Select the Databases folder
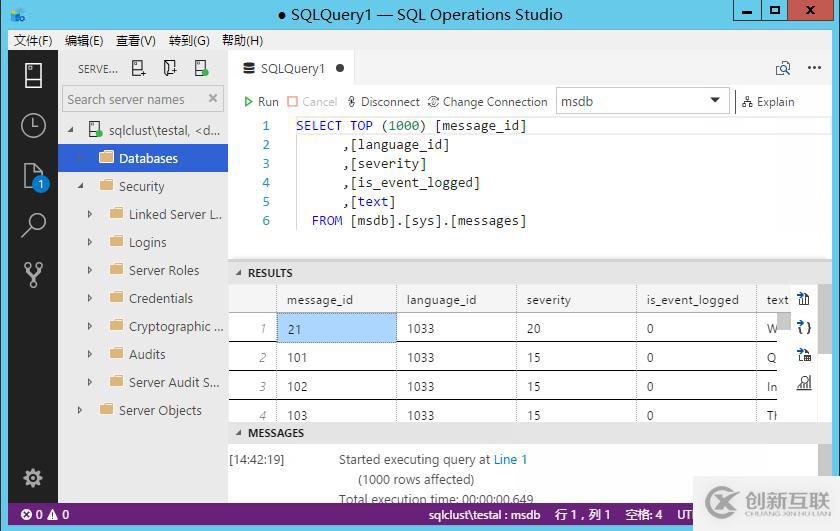 (143, 158)
